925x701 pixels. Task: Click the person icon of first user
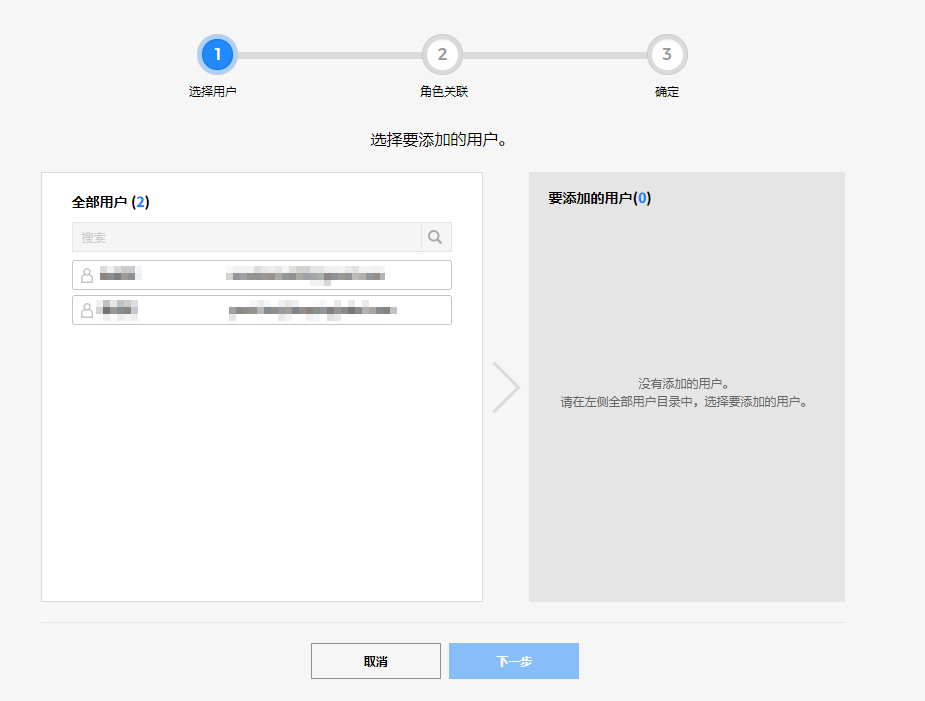pos(87,275)
